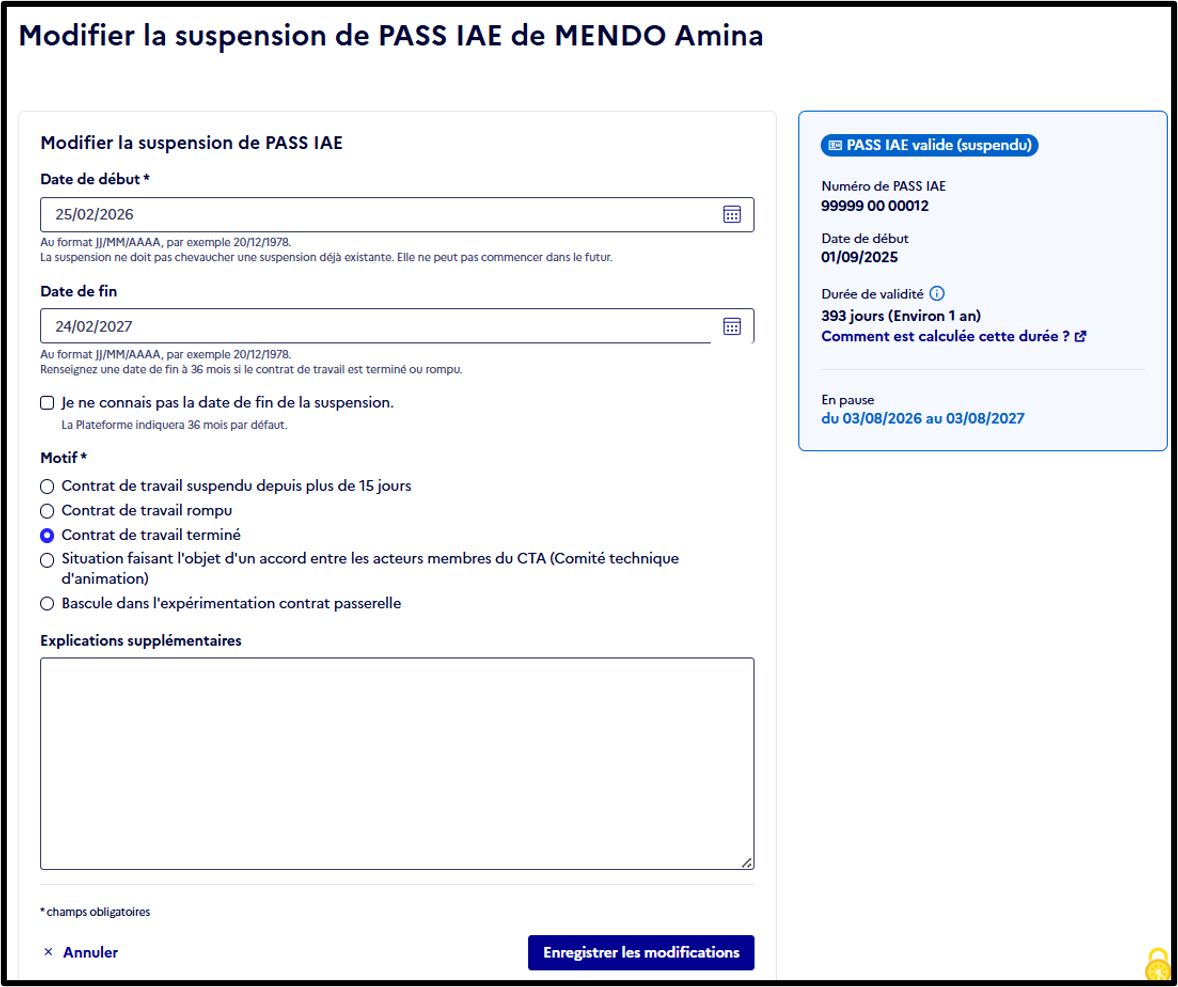The width and height of the screenshot is (1178, 987).
Task: Check 'Je ne connais pas la date de fin'
Action: point(47,403)
